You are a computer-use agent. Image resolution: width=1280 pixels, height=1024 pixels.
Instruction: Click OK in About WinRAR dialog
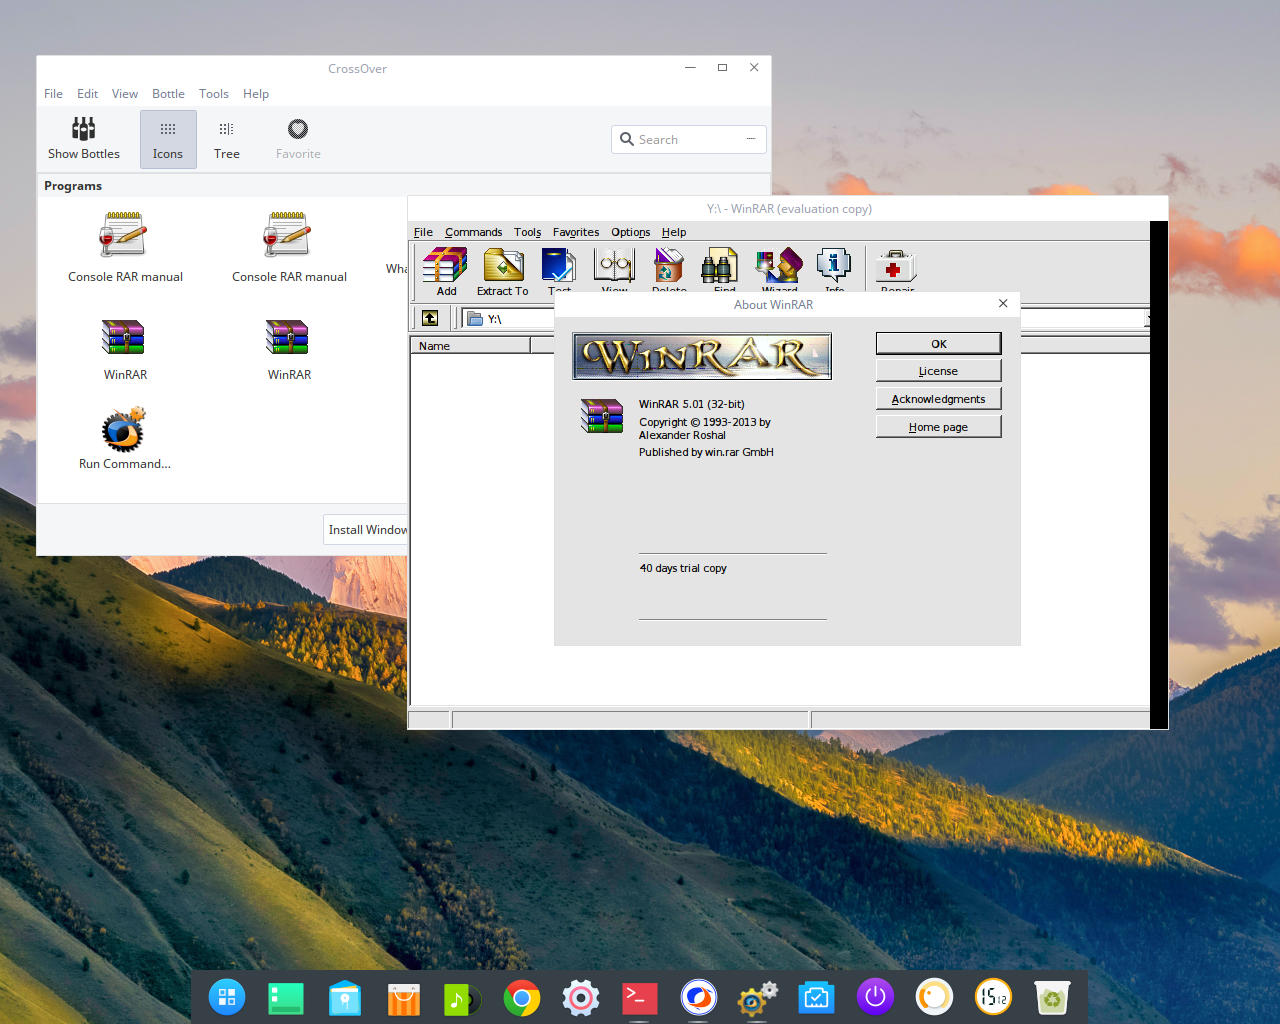(x=939, y=343)
